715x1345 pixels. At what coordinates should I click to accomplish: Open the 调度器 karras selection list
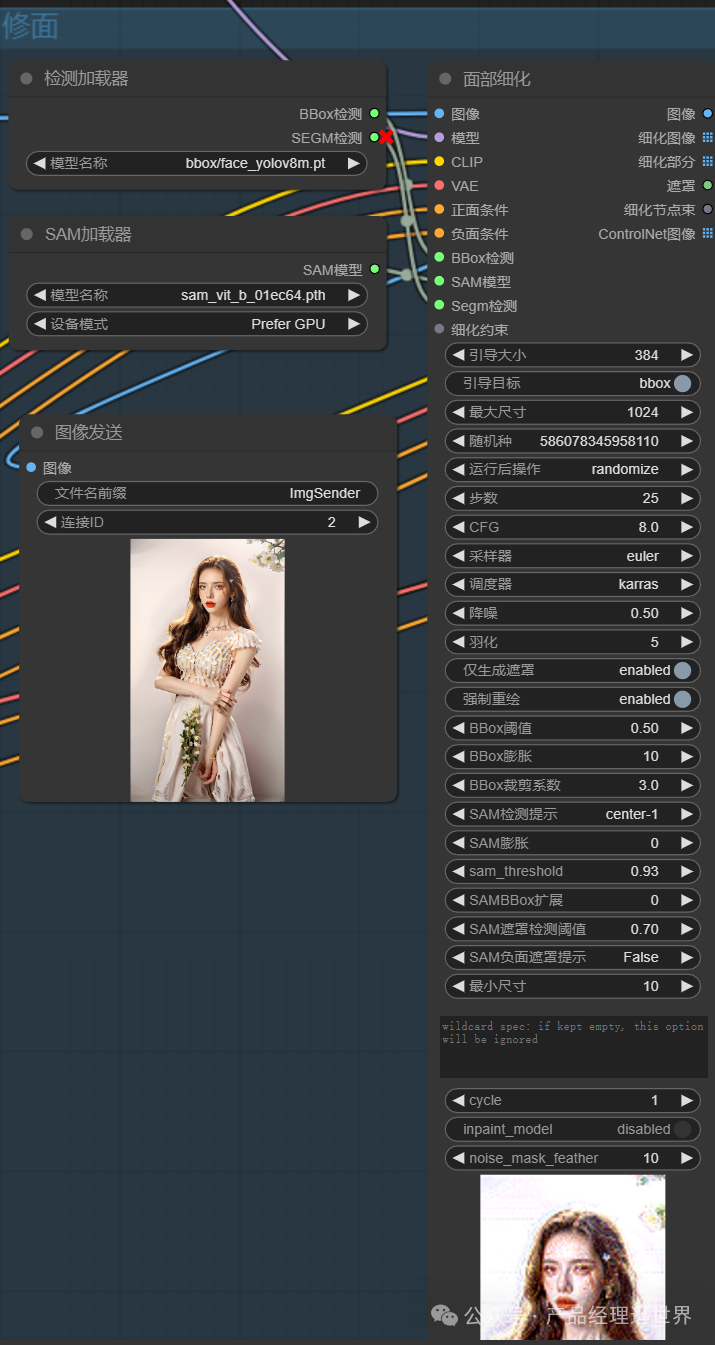pyautogui.click(x=572, y=584)
